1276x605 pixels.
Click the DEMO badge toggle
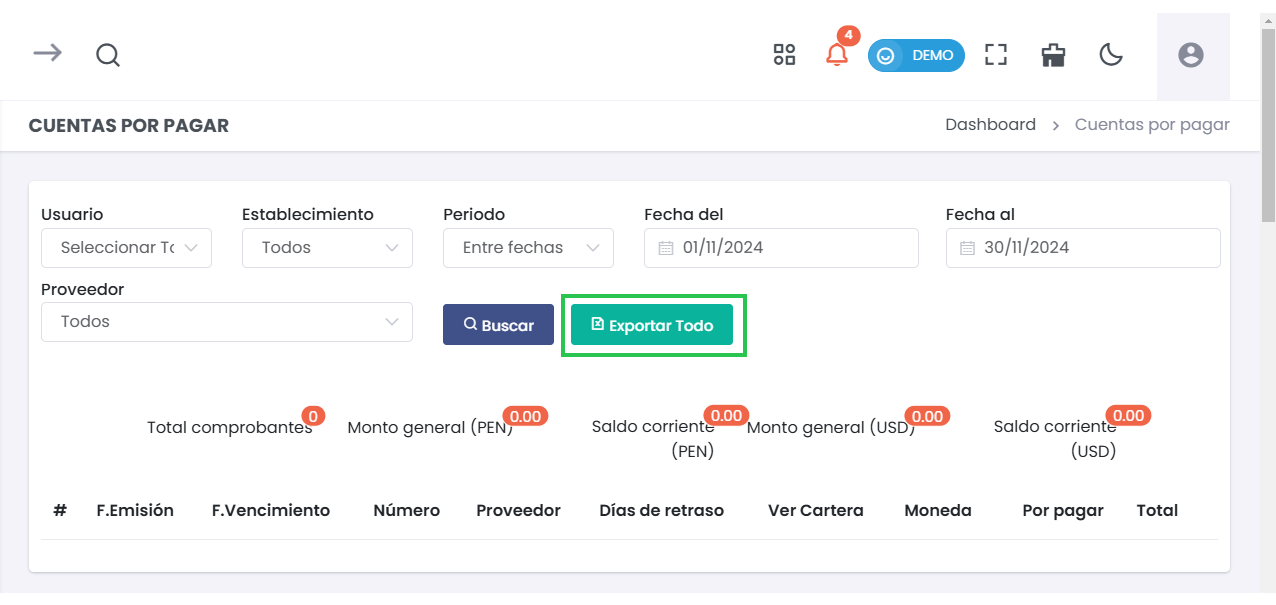[916, 55]
